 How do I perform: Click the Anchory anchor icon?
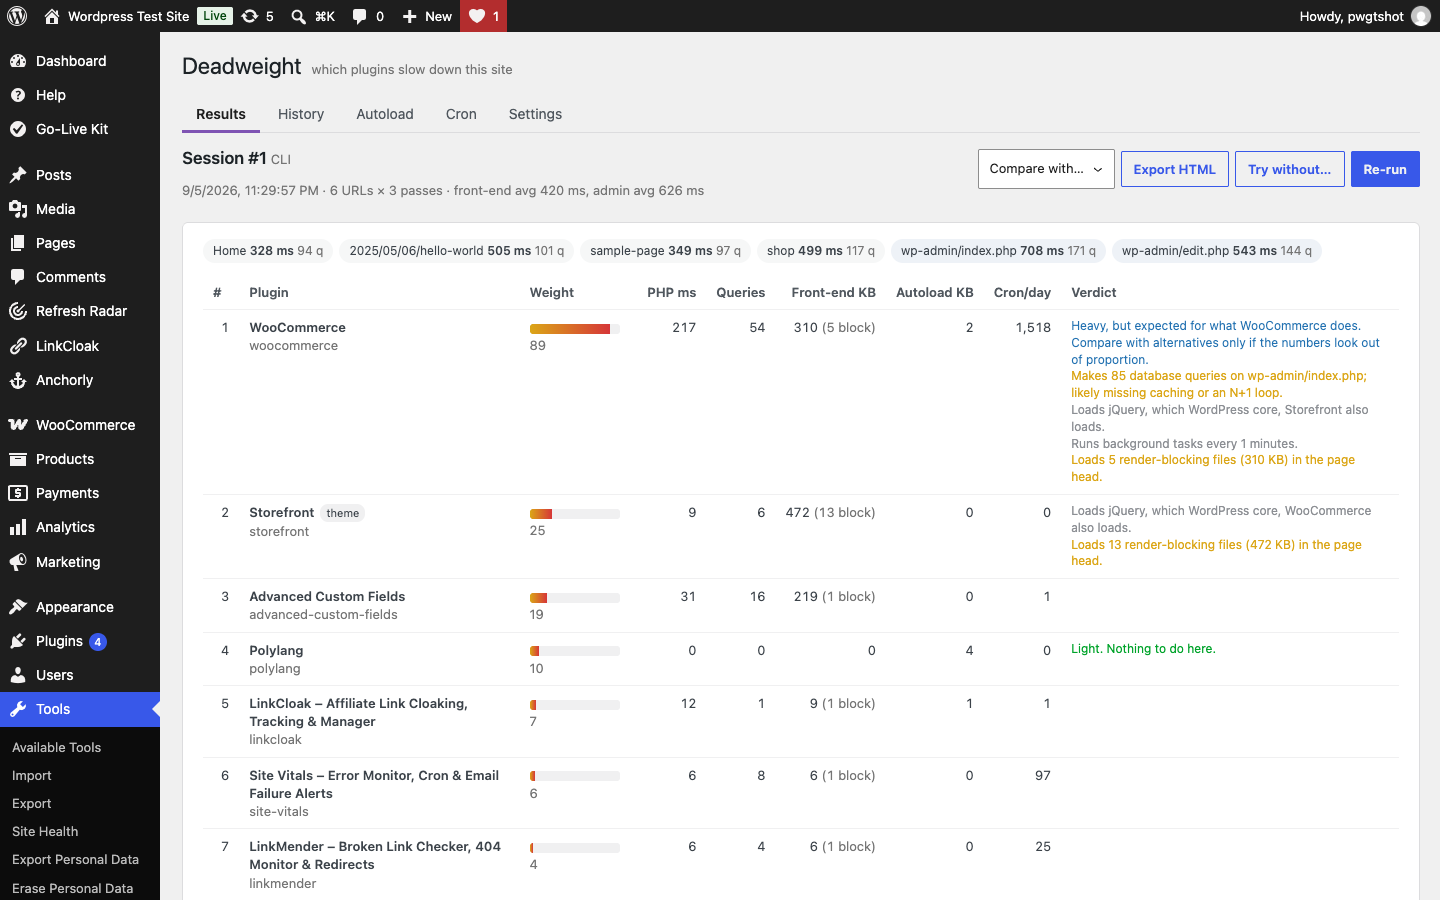click(x=18, y=380)
